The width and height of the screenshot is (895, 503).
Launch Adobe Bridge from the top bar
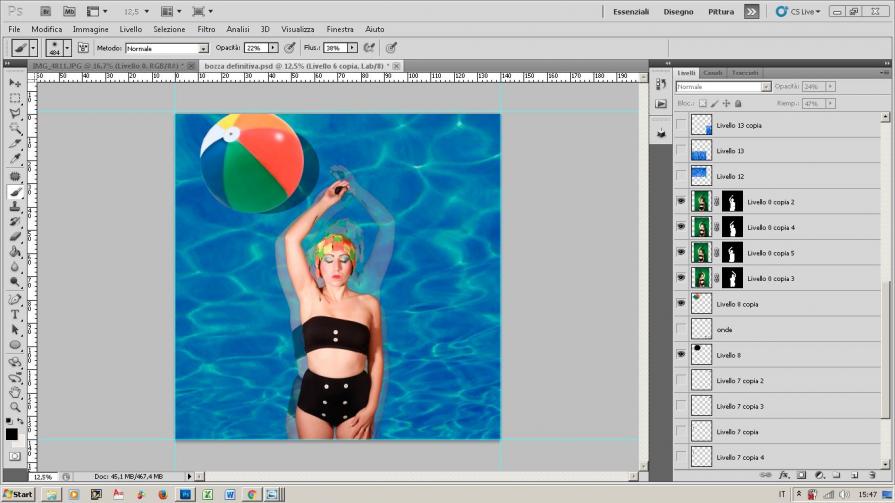[x=47, y=11]
